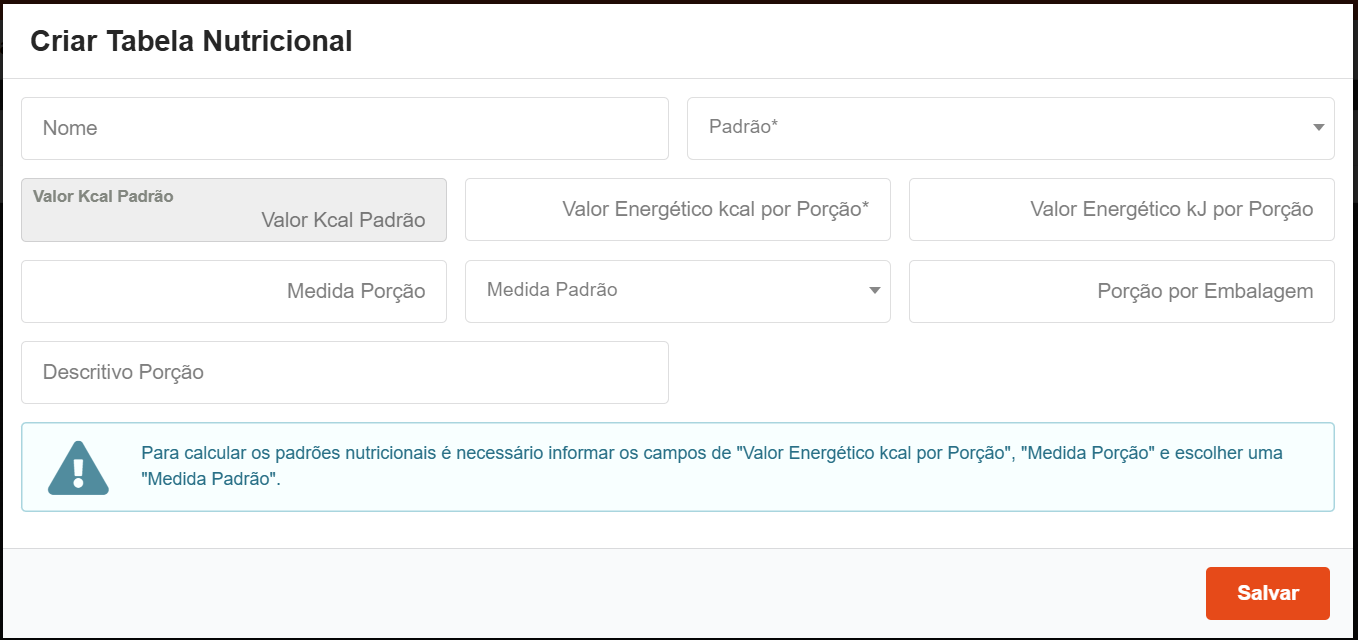This screenshot has height=640, width=1358.
Task: Click the small bold Valor Kcal Padrão label
Action: pyautogui.click(x=103, y=196)
